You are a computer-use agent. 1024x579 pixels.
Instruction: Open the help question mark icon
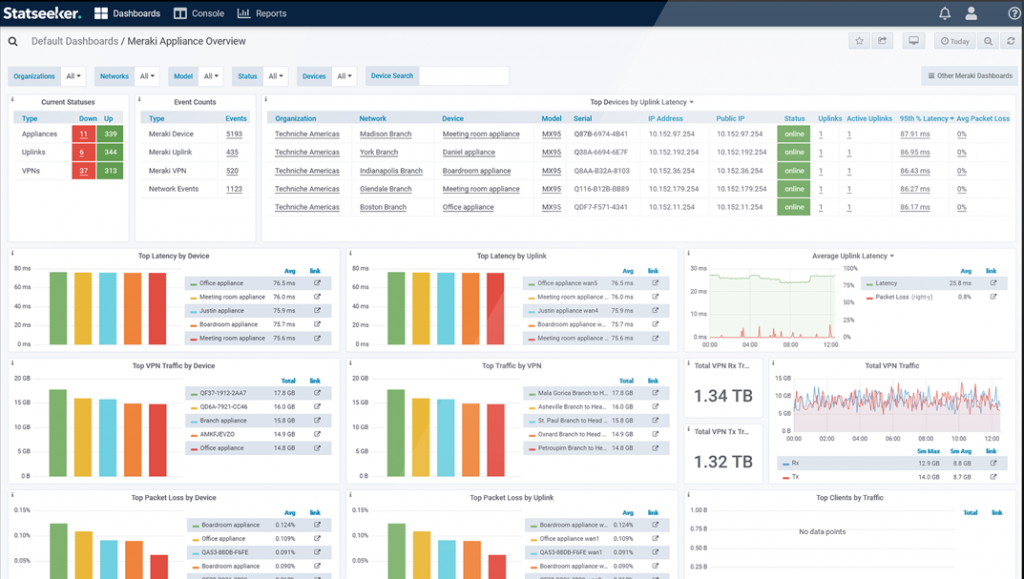(x=1014, y=13)
